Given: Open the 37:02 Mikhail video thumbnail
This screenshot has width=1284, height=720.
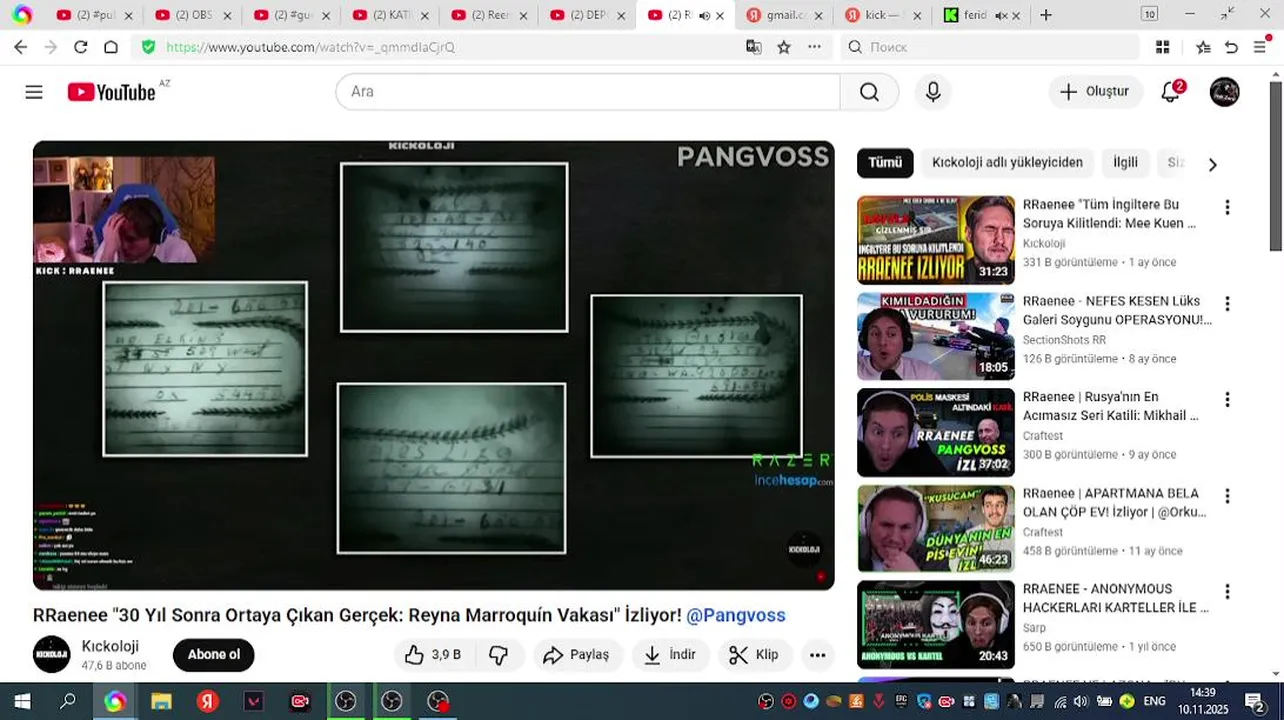Looking at the screenshot, I should tap(936, 432).
